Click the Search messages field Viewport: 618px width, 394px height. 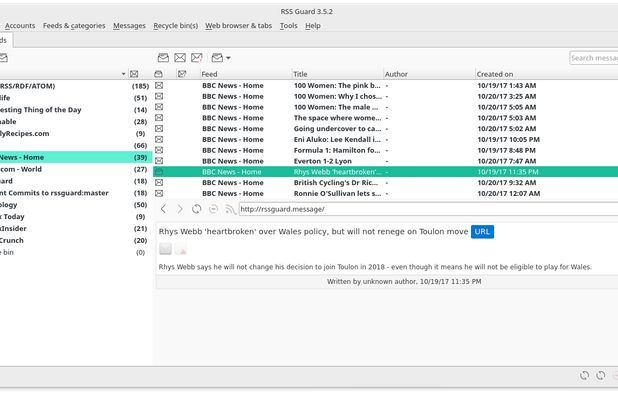pyautogui.click(x=594, y=58)
